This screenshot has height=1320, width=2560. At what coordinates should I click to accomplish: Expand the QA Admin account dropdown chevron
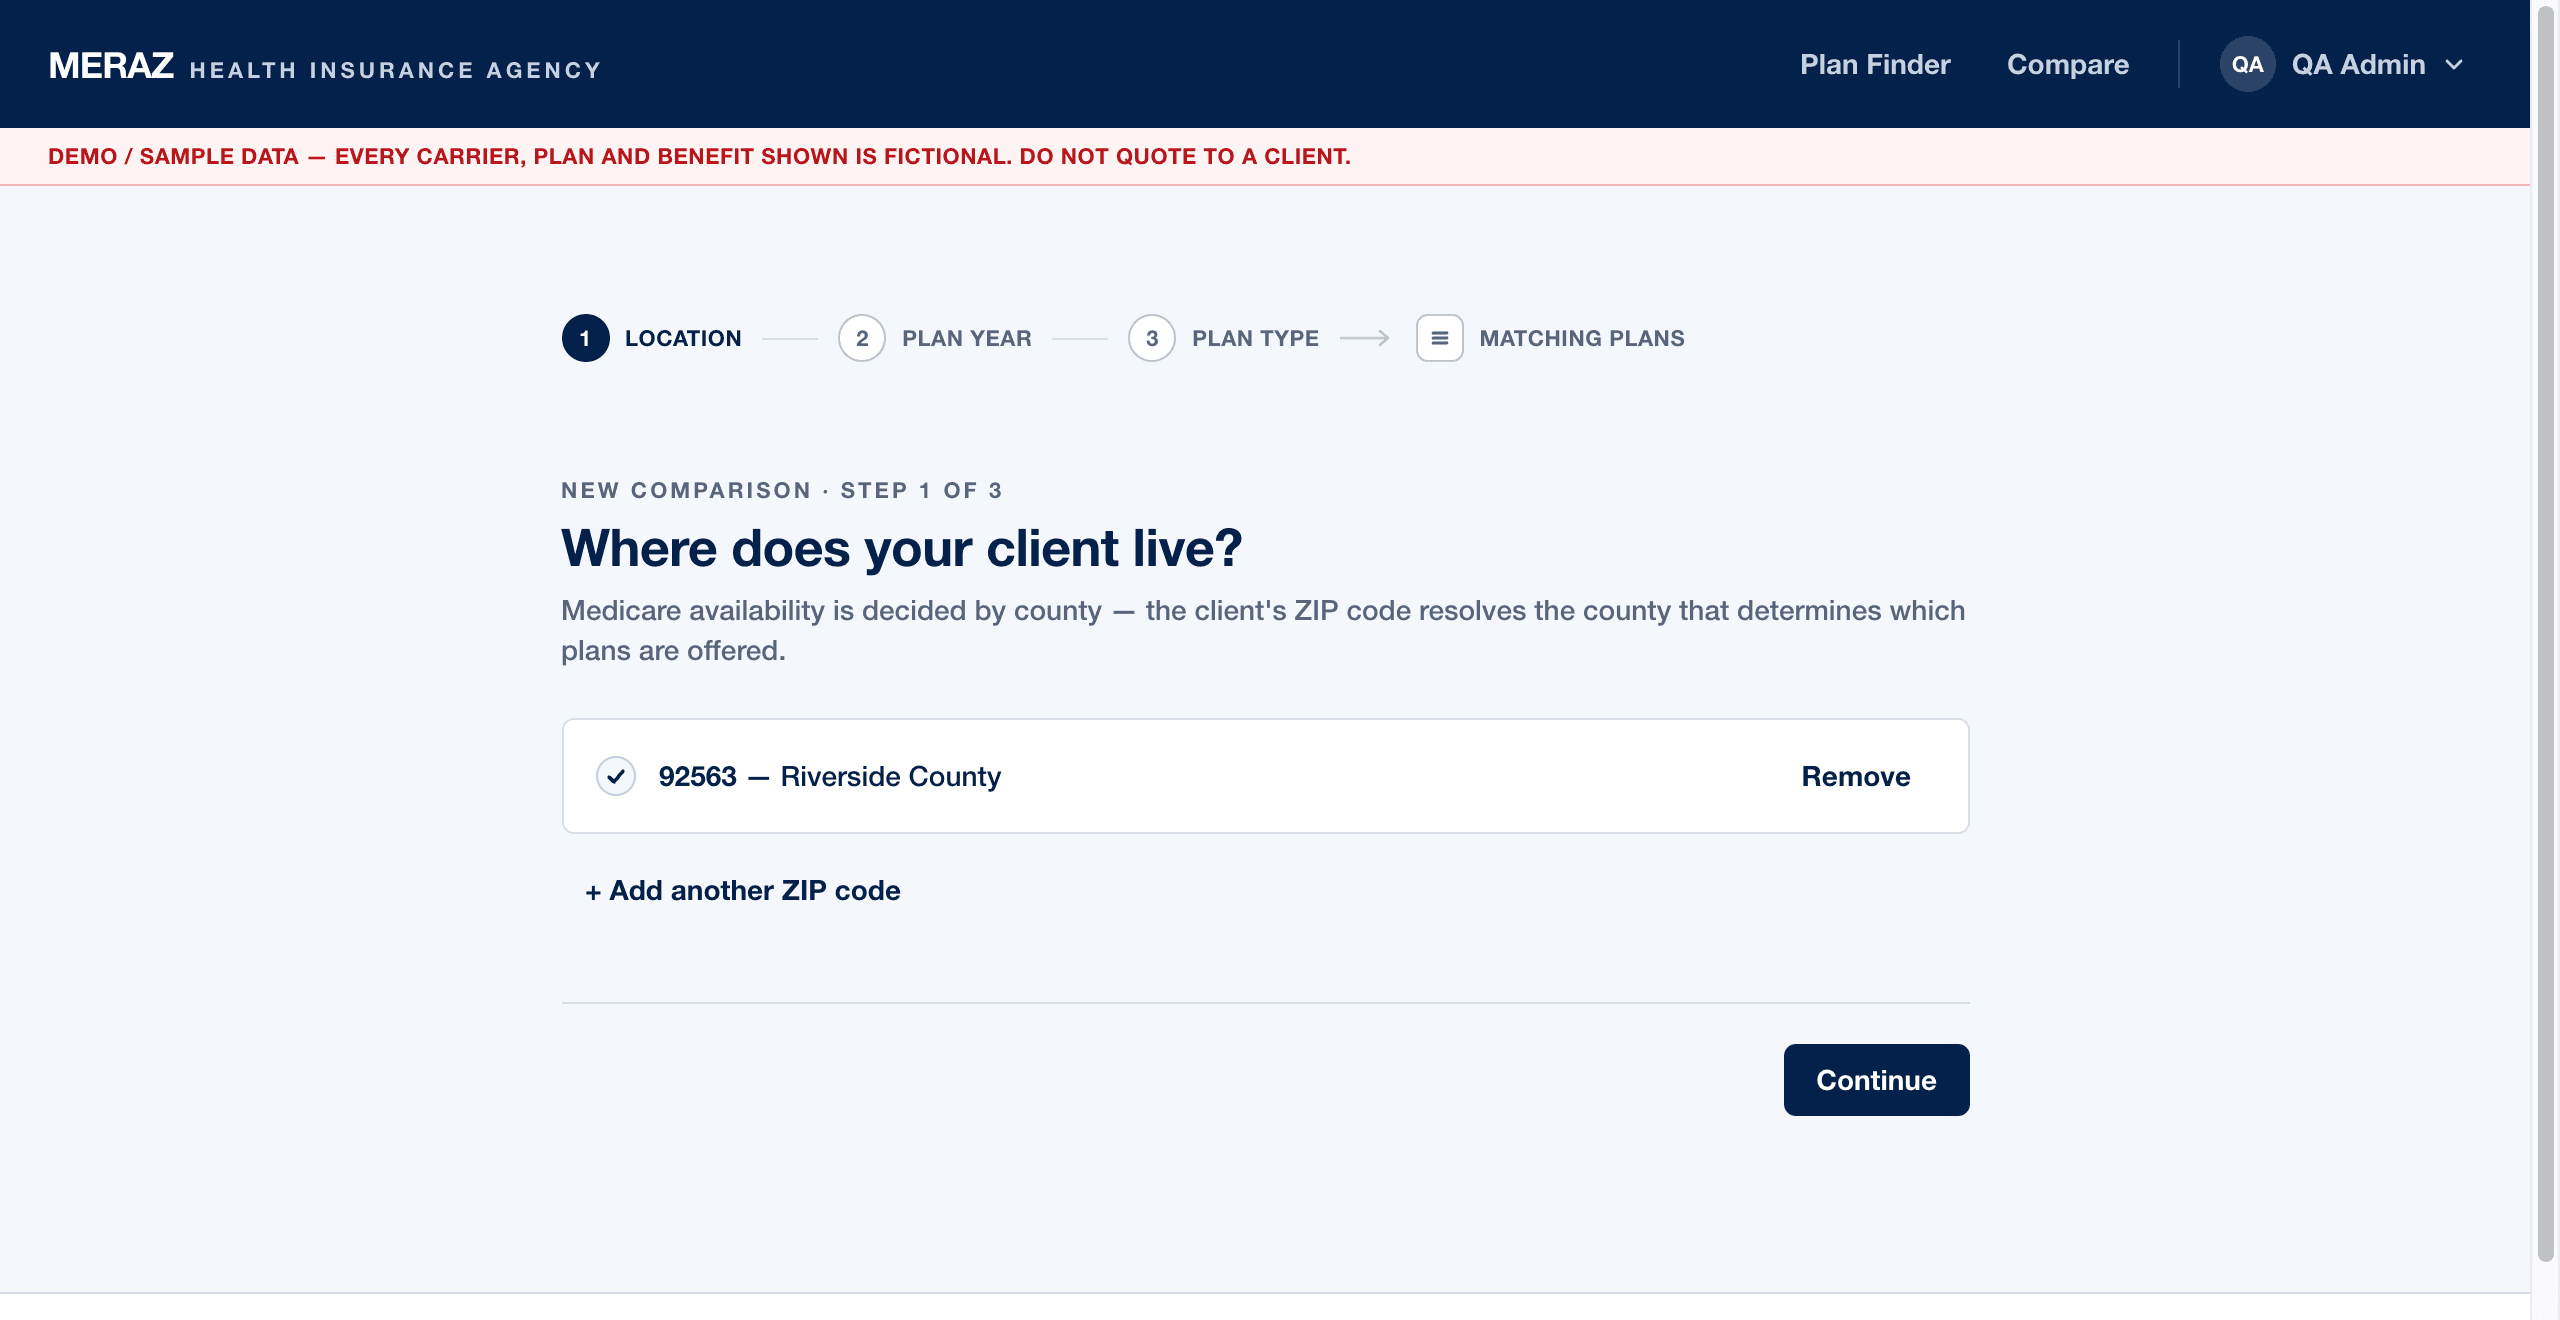(2454, 65)
